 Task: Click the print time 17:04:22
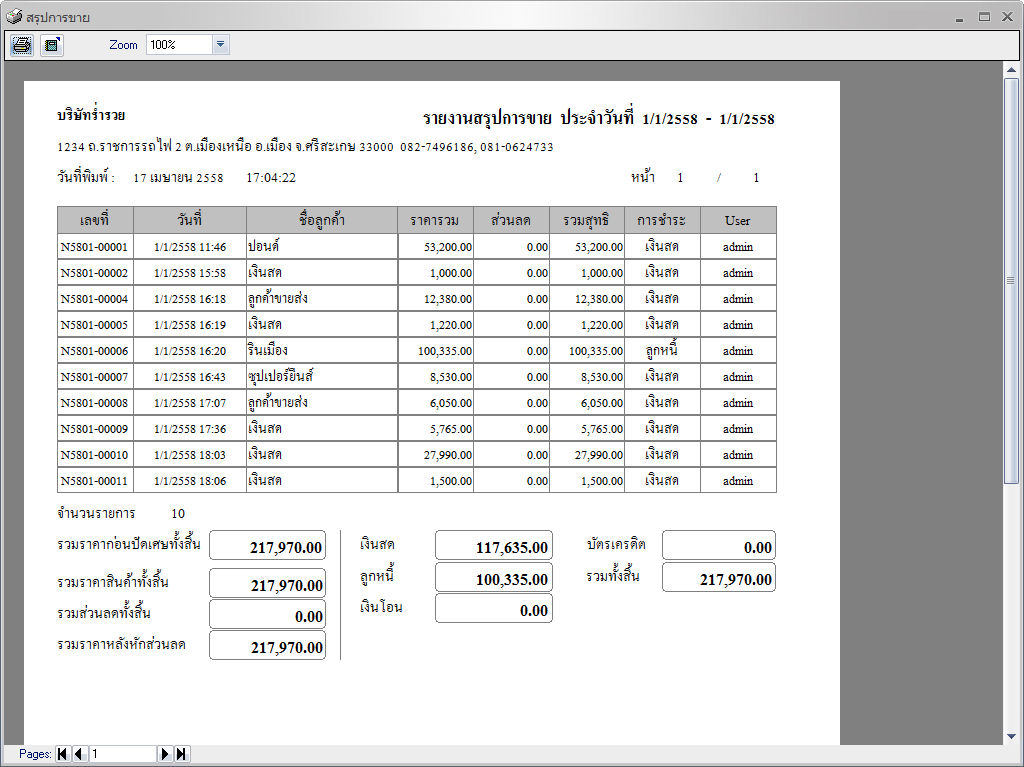click(x=271, y=178)
